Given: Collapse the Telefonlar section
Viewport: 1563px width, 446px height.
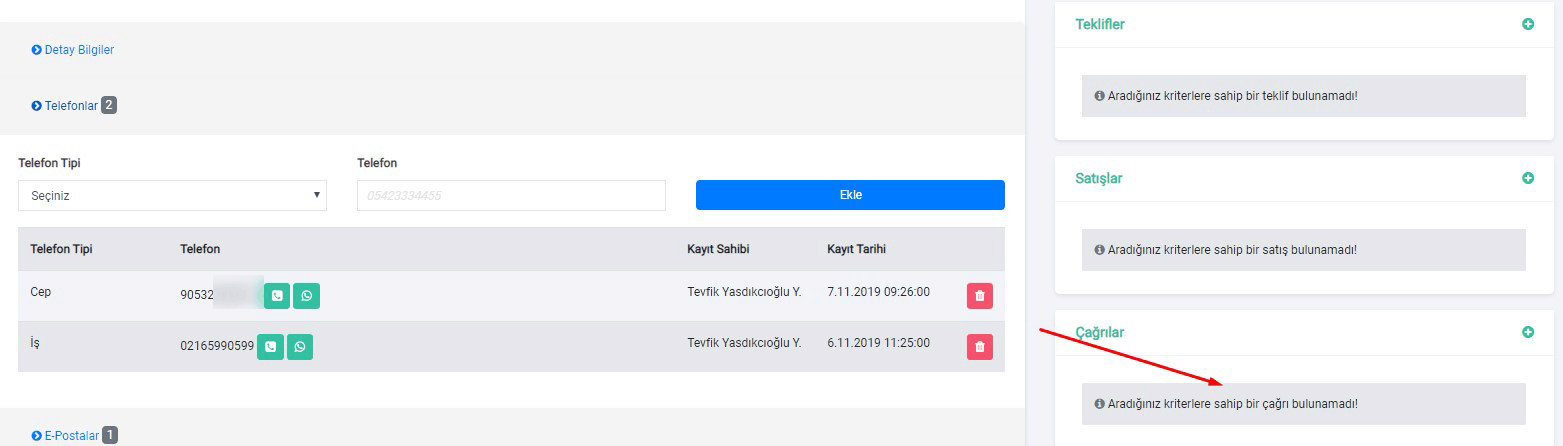Looking at the screenshot, I should 71,105.
